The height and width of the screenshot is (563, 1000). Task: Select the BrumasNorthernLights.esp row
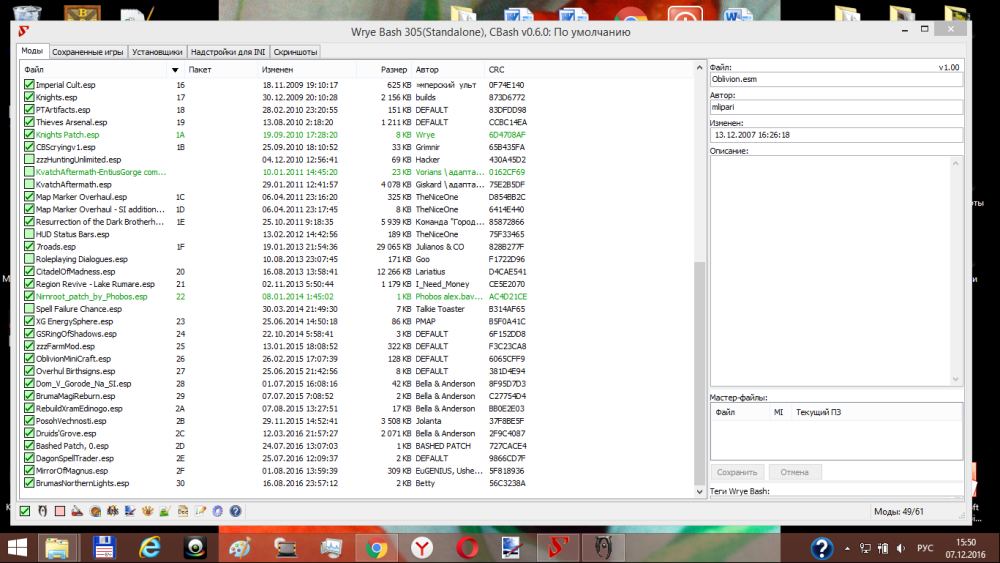click(x=357, y=483)
